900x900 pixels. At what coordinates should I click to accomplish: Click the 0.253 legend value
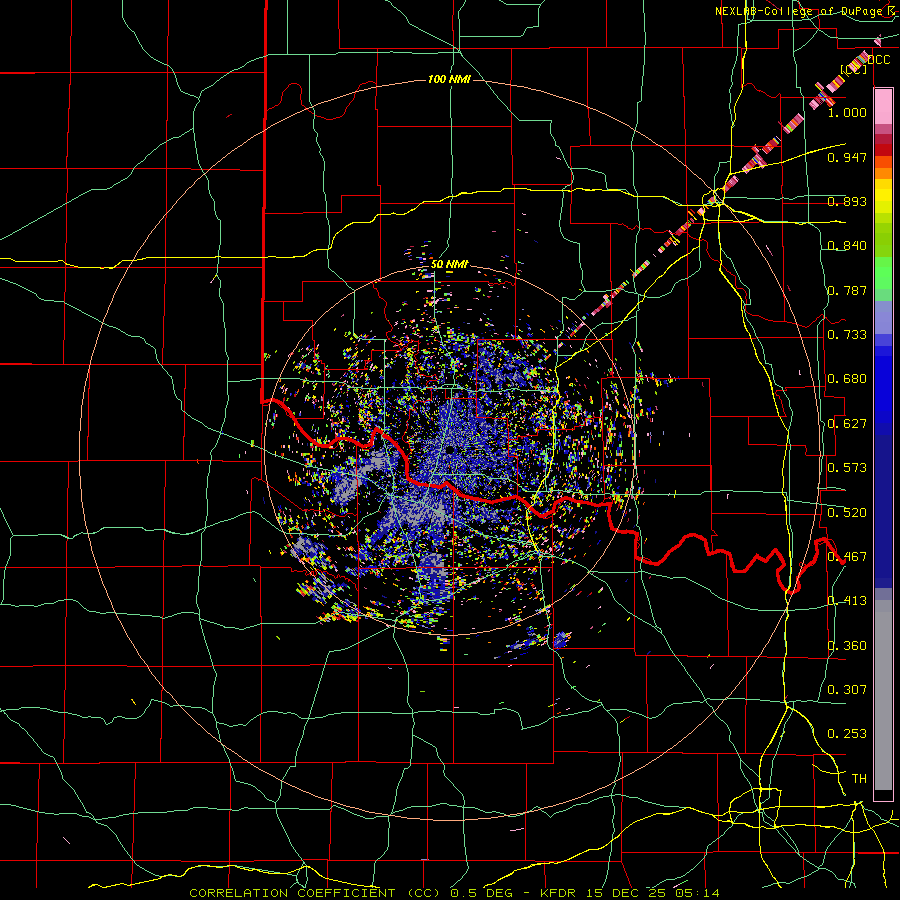[847, 734]
